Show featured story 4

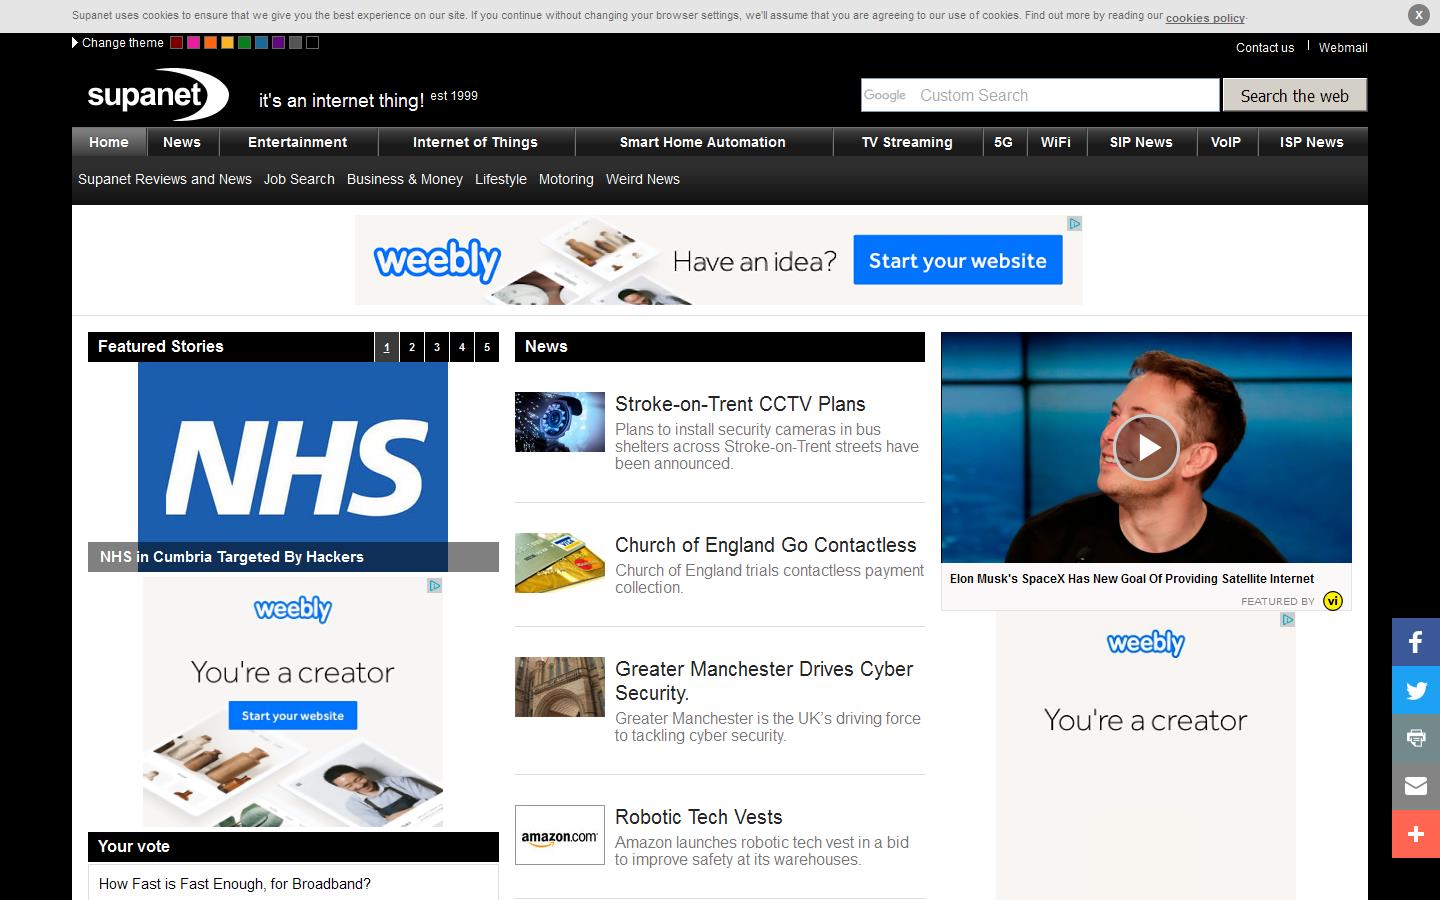(462, 347)
